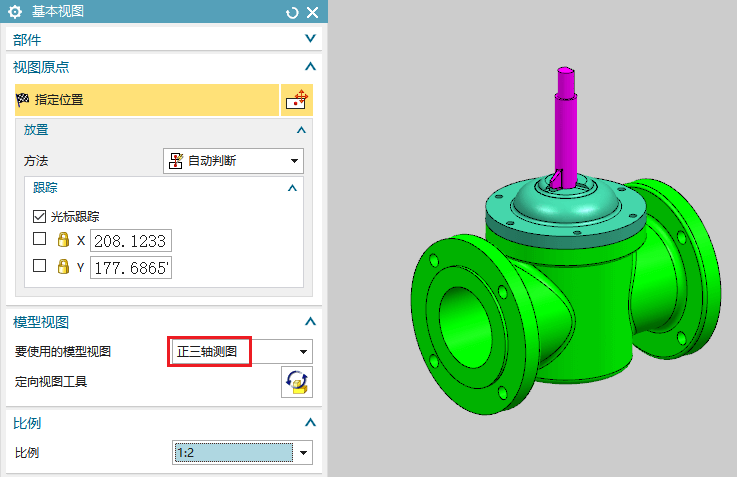Image resolution: width=737 pixels, height=477 pixels.
Task: Enable the X coordinate lock checkbox
Action: point(39,239)
